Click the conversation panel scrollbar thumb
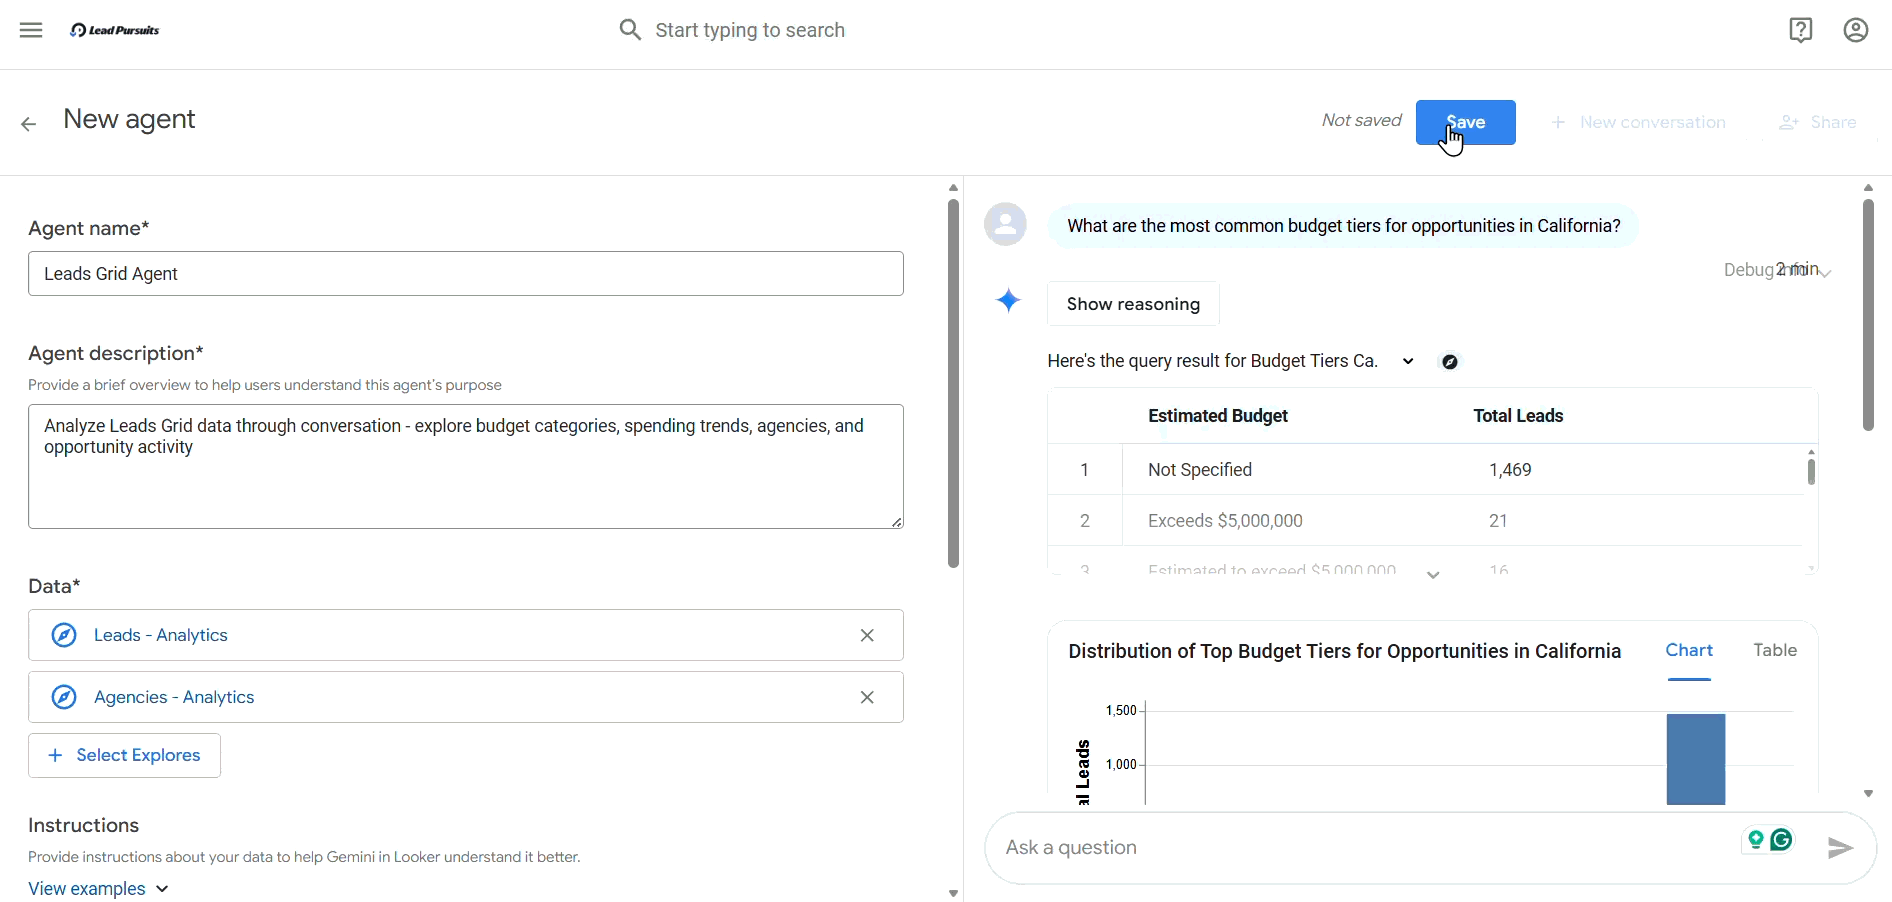Image resolution: width=1892 pixels, height=902 pixels. (x=1868, y=315)
